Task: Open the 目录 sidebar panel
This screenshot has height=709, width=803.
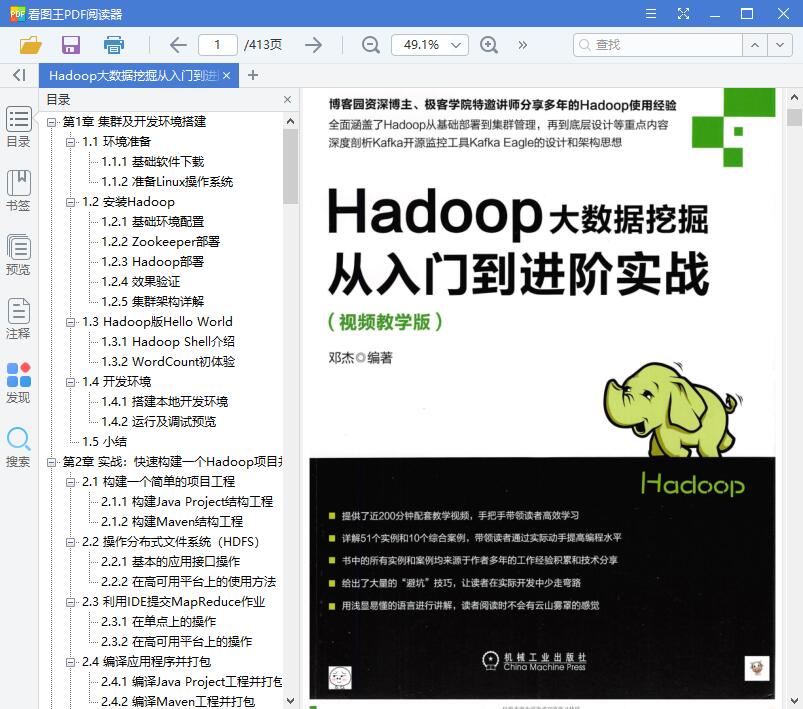Action: click(x=18, y=127)
